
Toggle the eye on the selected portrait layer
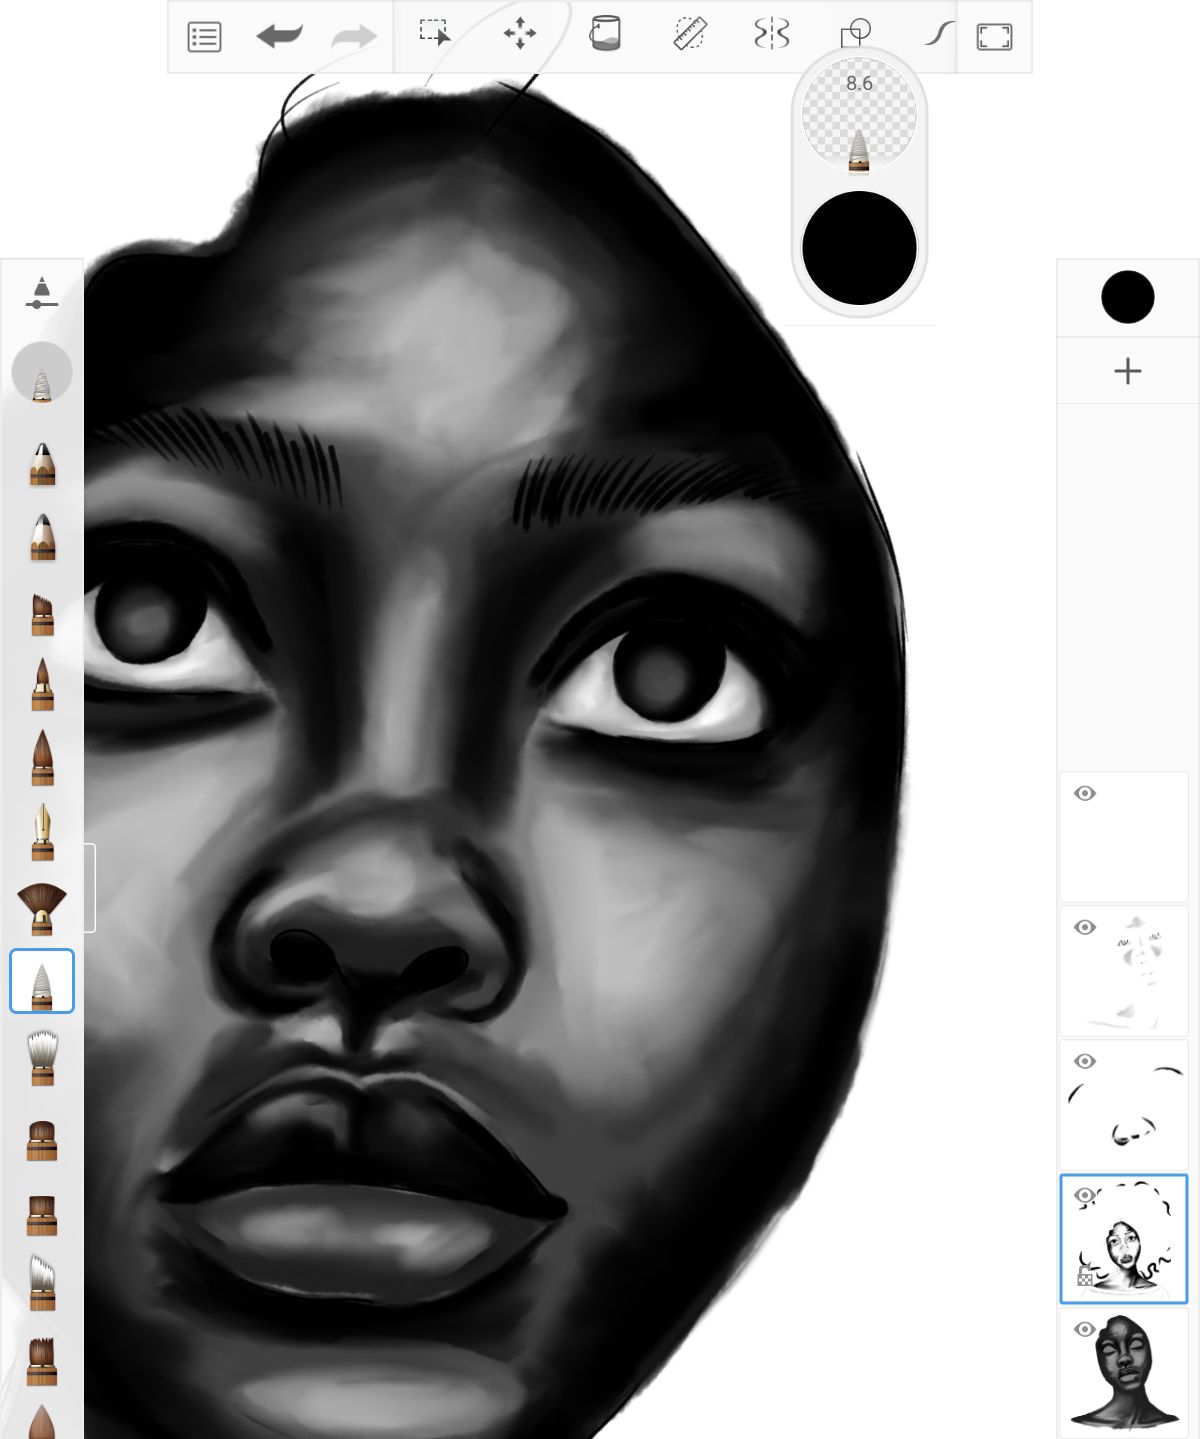pyautogui.click(x=1087, y=1193)
